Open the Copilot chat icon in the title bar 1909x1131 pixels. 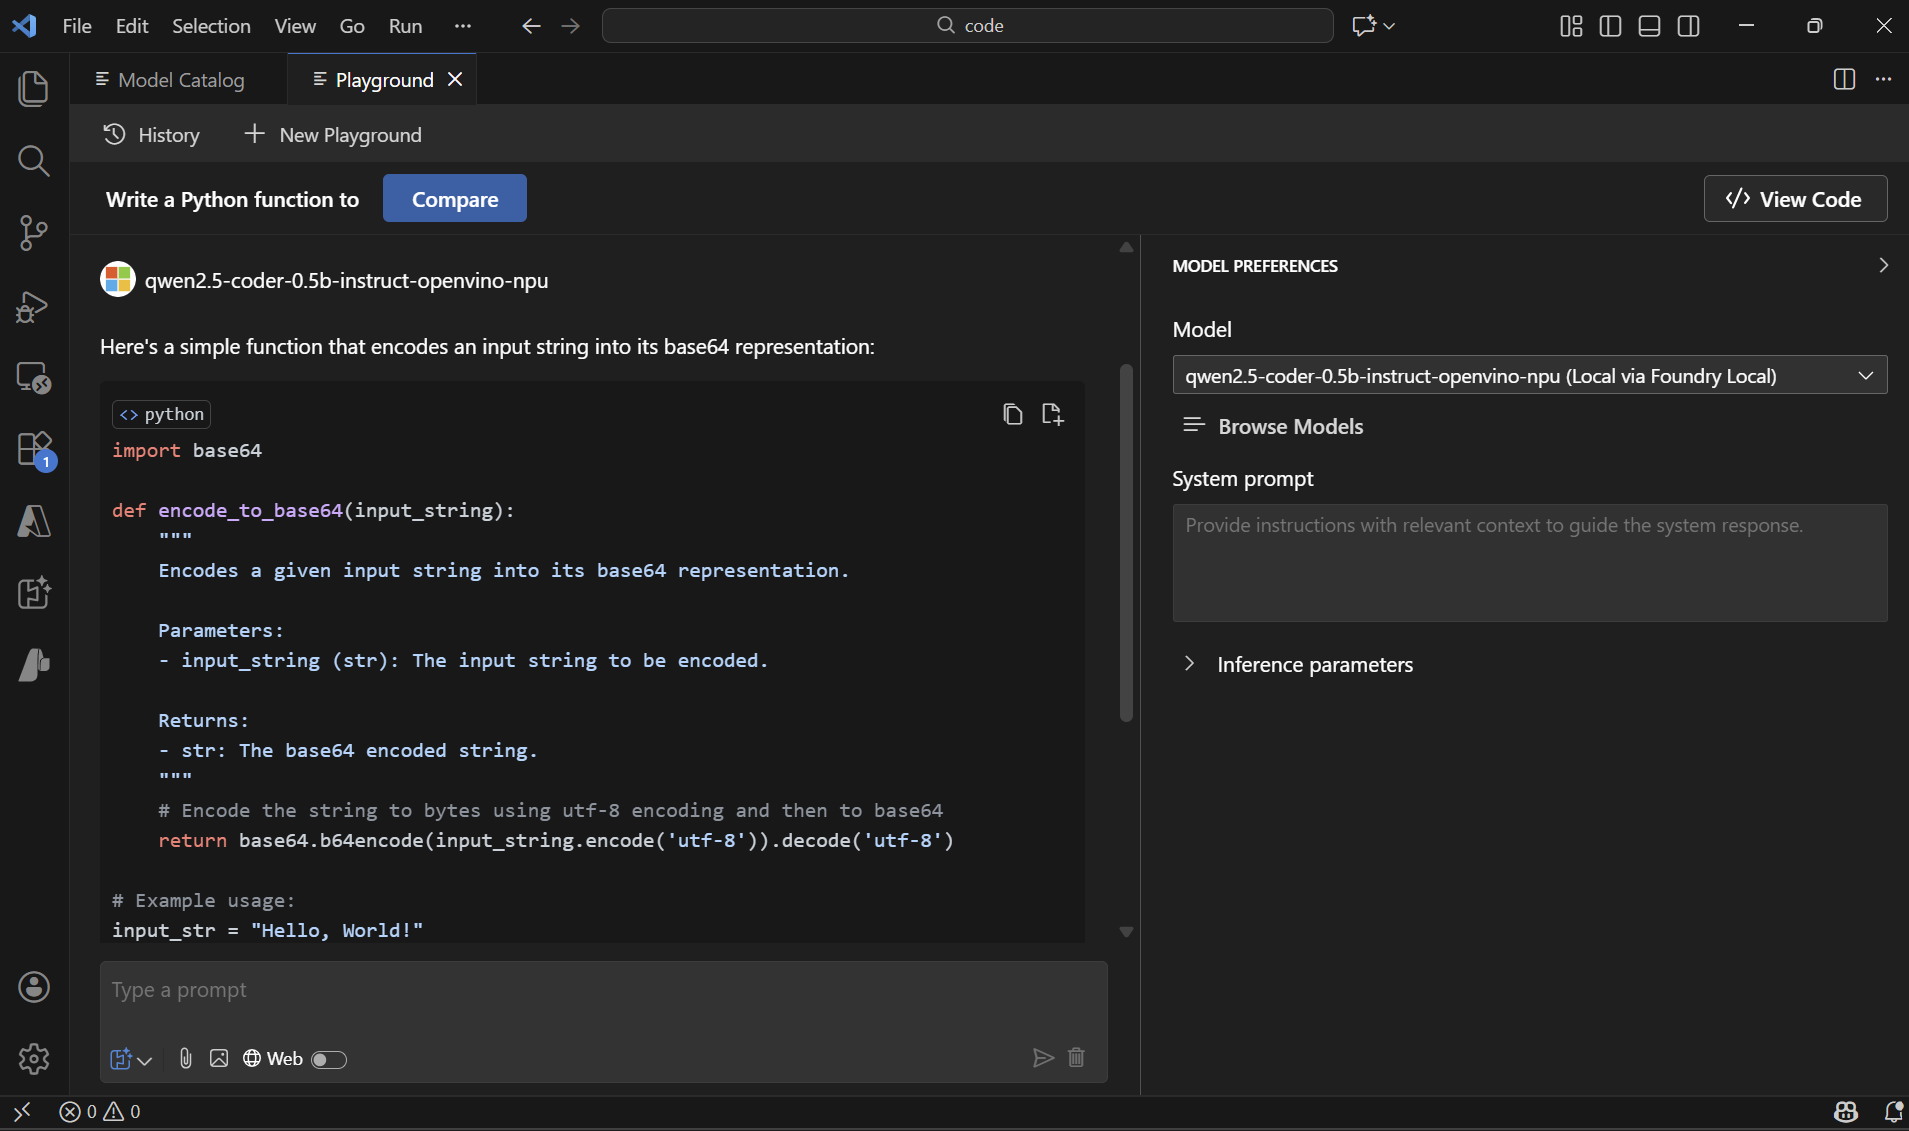click(1364, 26)
